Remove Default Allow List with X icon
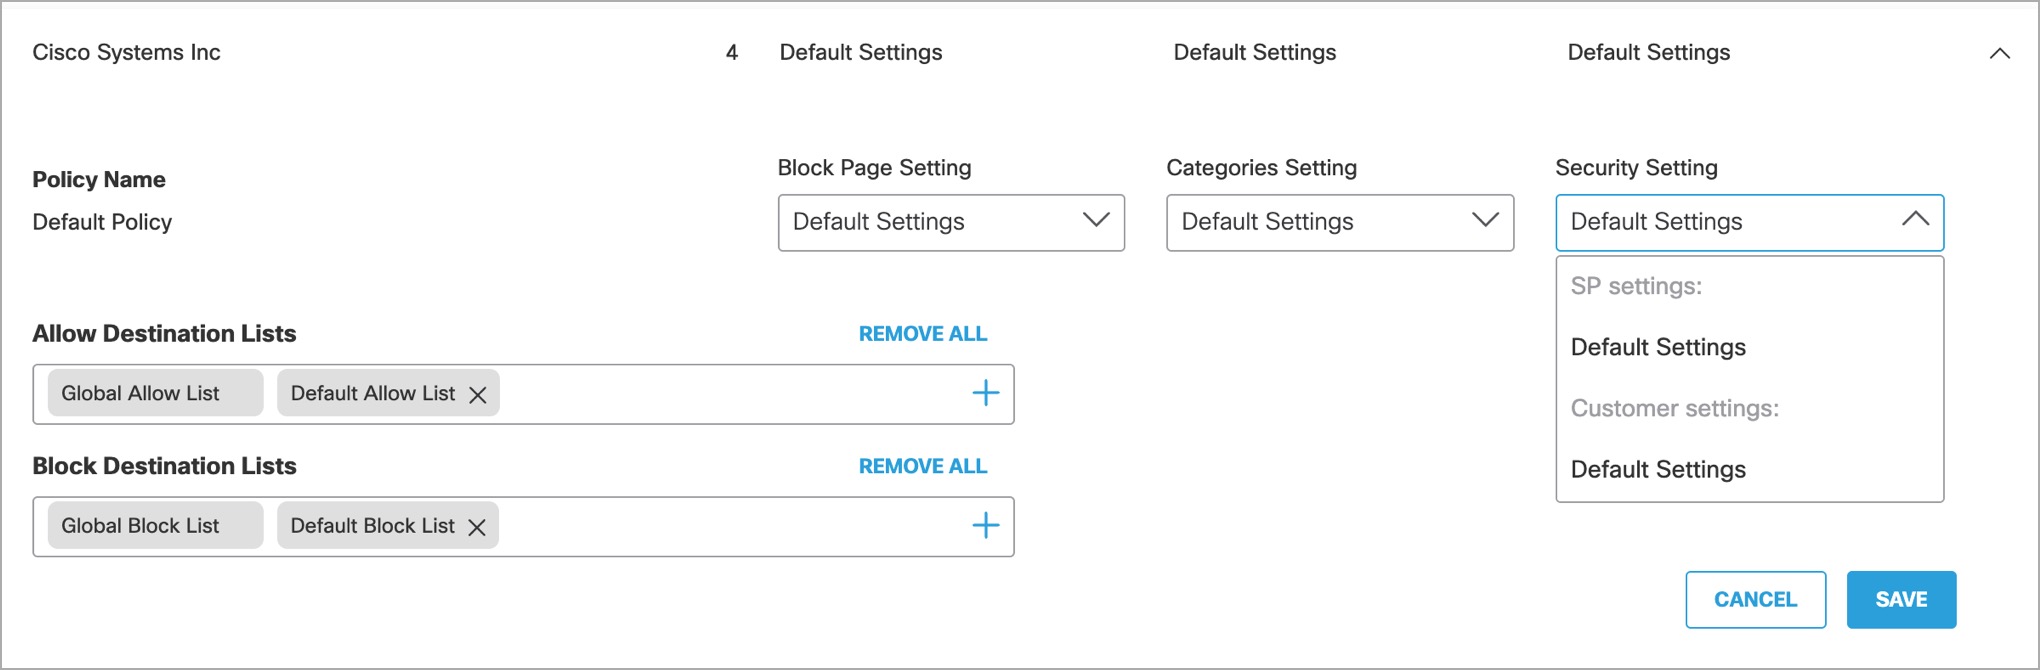2040x670 pixels. 478,395
